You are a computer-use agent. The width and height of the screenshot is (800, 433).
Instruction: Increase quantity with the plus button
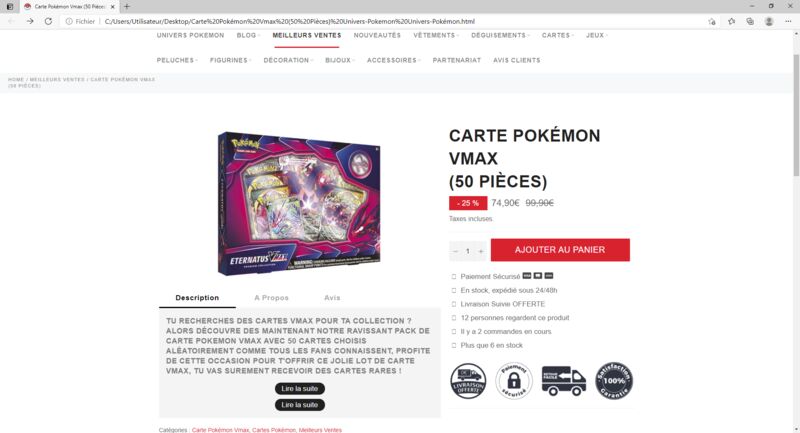point(481,251)
